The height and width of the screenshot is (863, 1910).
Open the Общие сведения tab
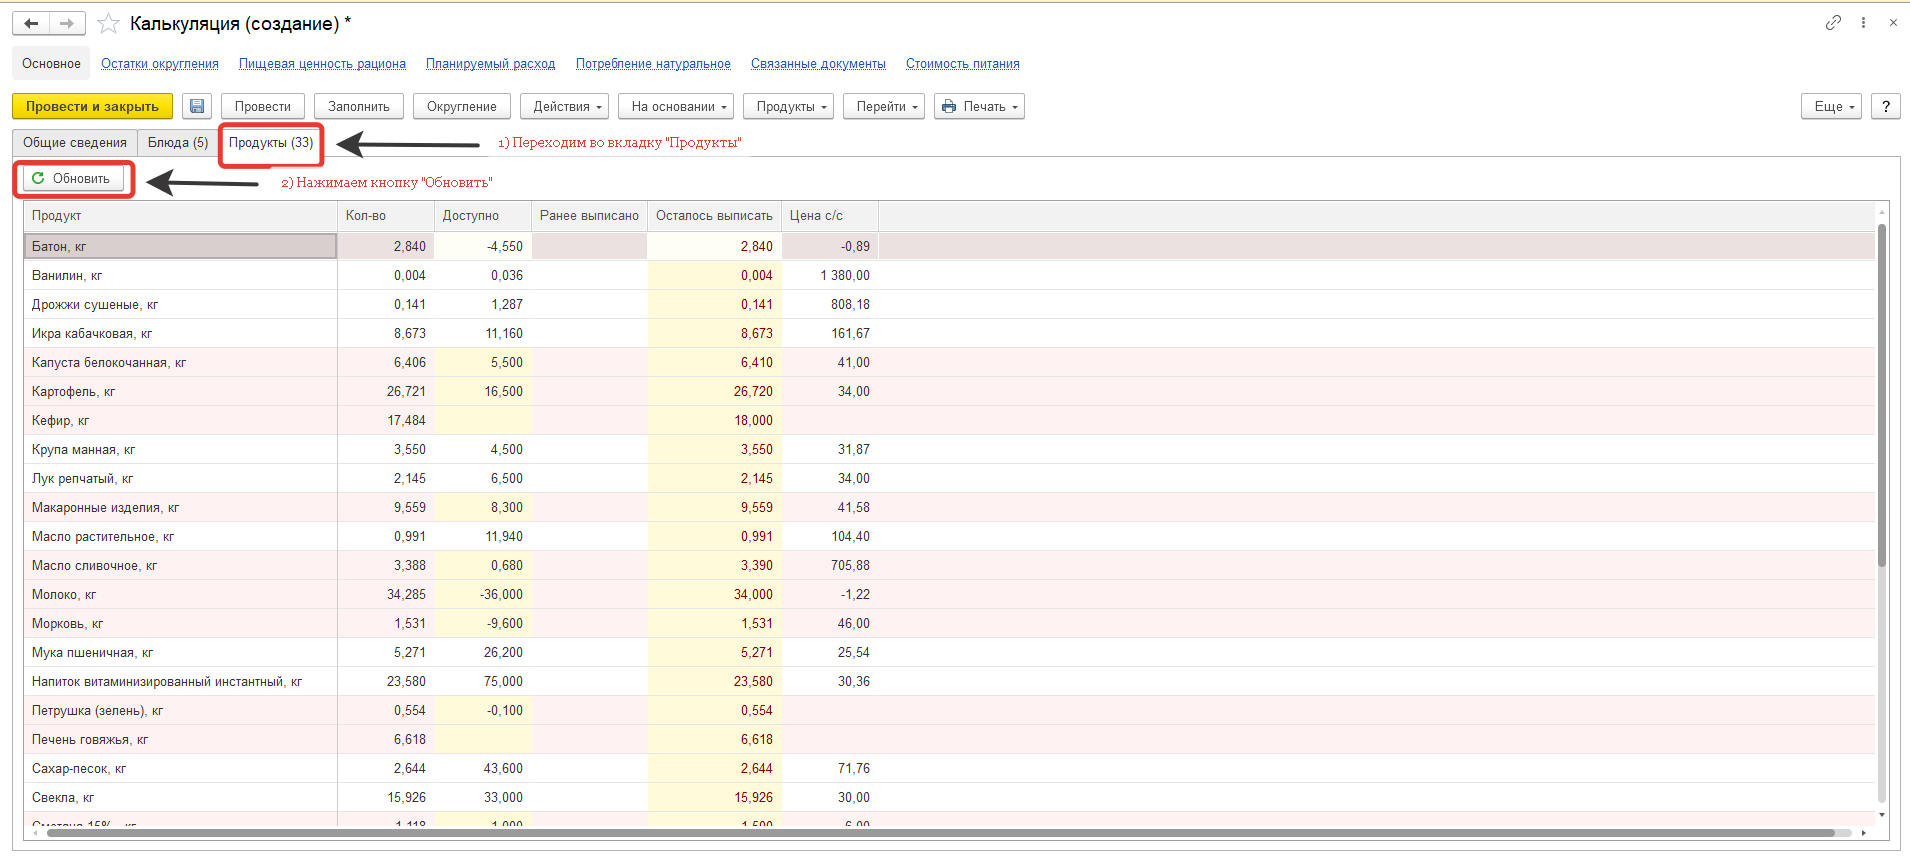tap(75, 142)
